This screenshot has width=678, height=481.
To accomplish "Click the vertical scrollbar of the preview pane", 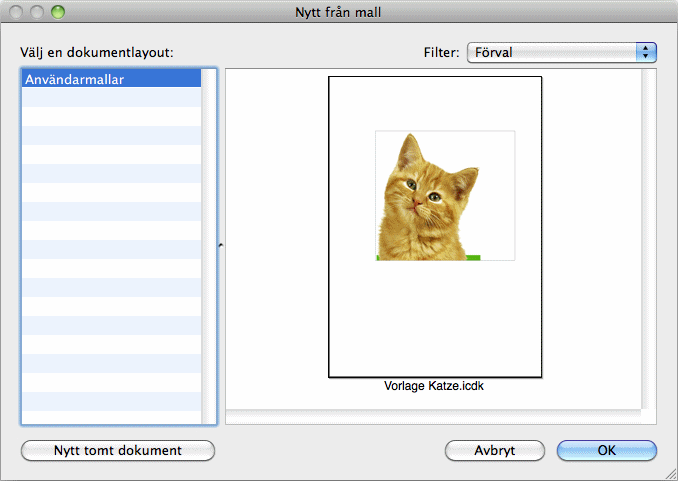I will coord(649,239).
